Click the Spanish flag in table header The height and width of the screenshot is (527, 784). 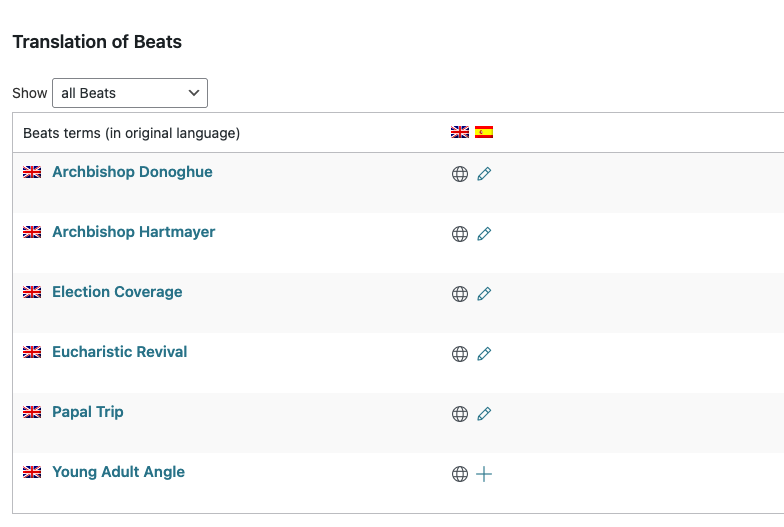tap(484, 132)
